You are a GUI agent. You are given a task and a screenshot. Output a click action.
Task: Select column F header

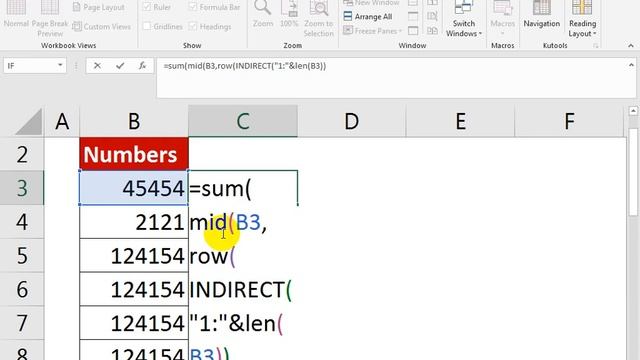pyautogui.click(x=569, y=121)
